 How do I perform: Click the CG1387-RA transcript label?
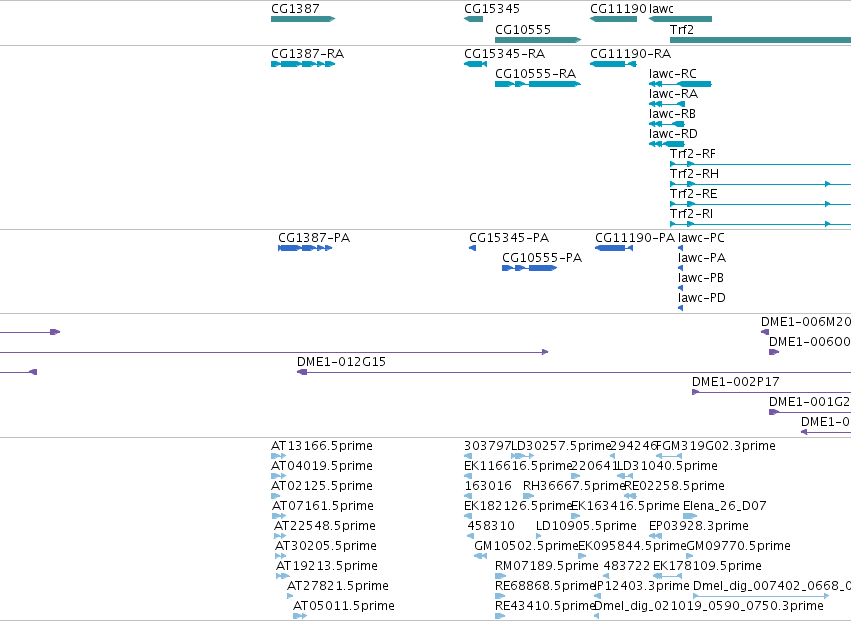pyautogui.click(x=307, y=54)
